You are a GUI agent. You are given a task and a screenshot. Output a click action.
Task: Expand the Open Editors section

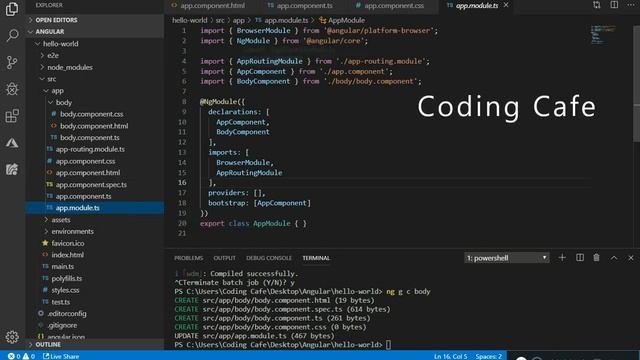[x=95, y=20]
